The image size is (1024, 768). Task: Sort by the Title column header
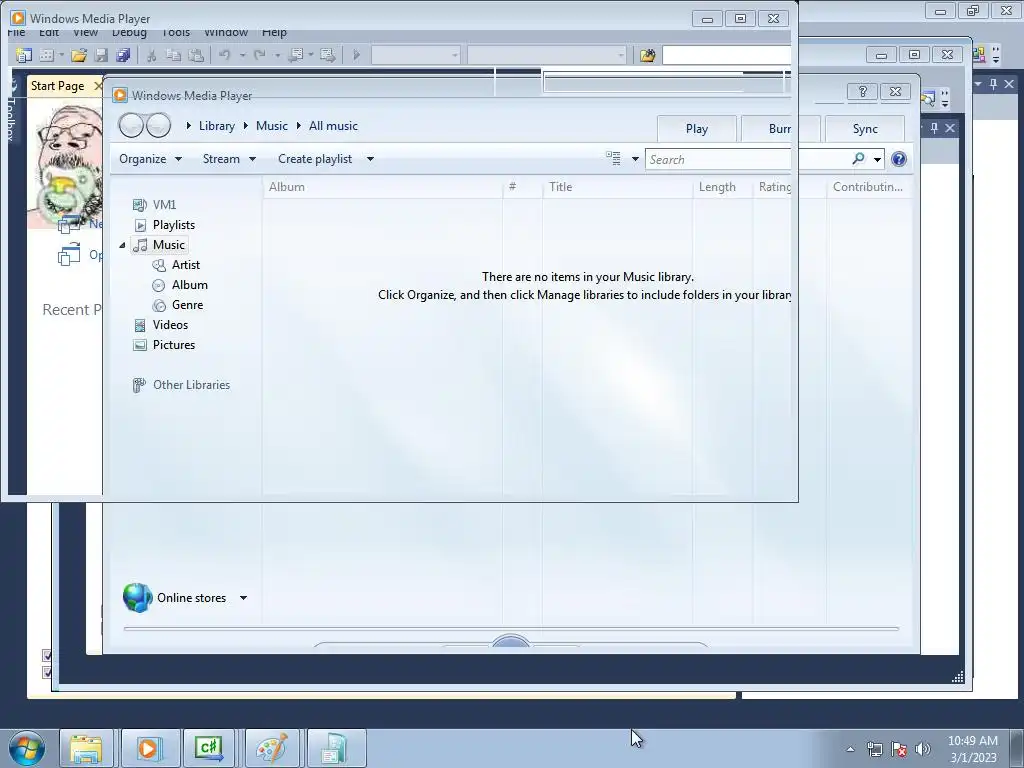point(617,187)
